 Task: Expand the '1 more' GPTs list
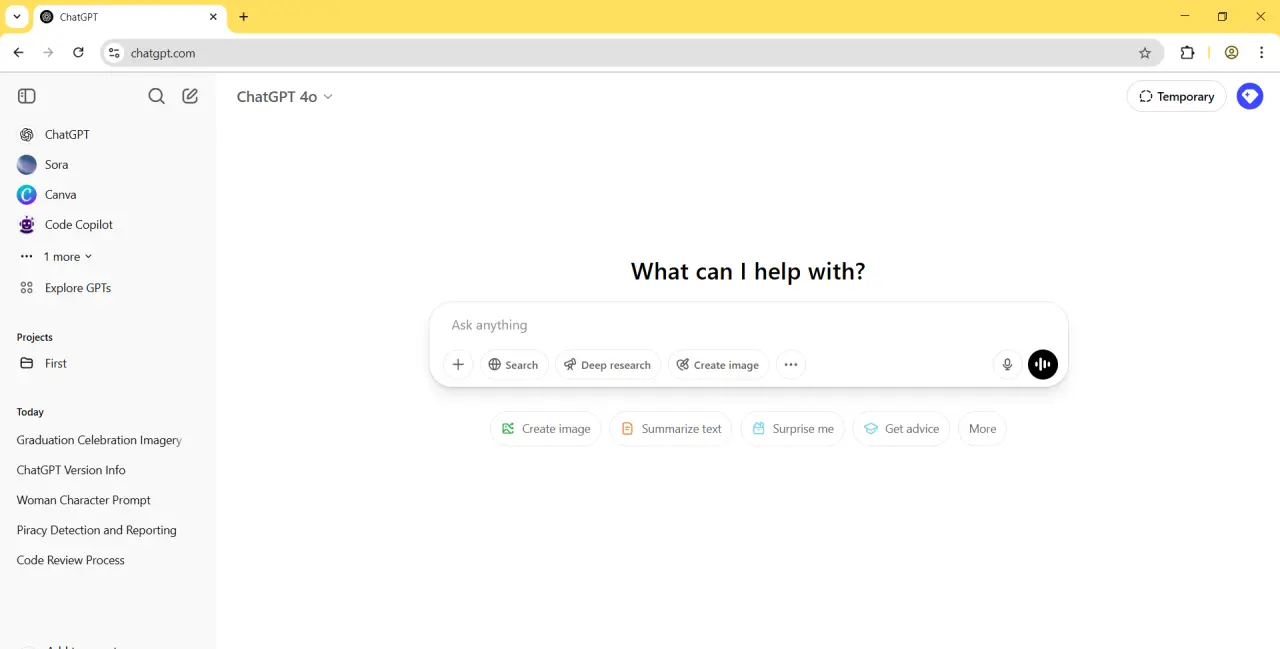57,257
